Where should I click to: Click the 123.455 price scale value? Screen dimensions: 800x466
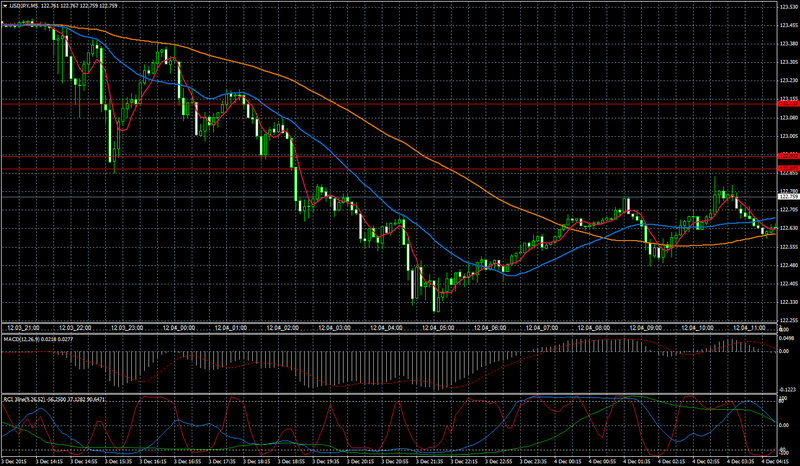click(788, 25)
